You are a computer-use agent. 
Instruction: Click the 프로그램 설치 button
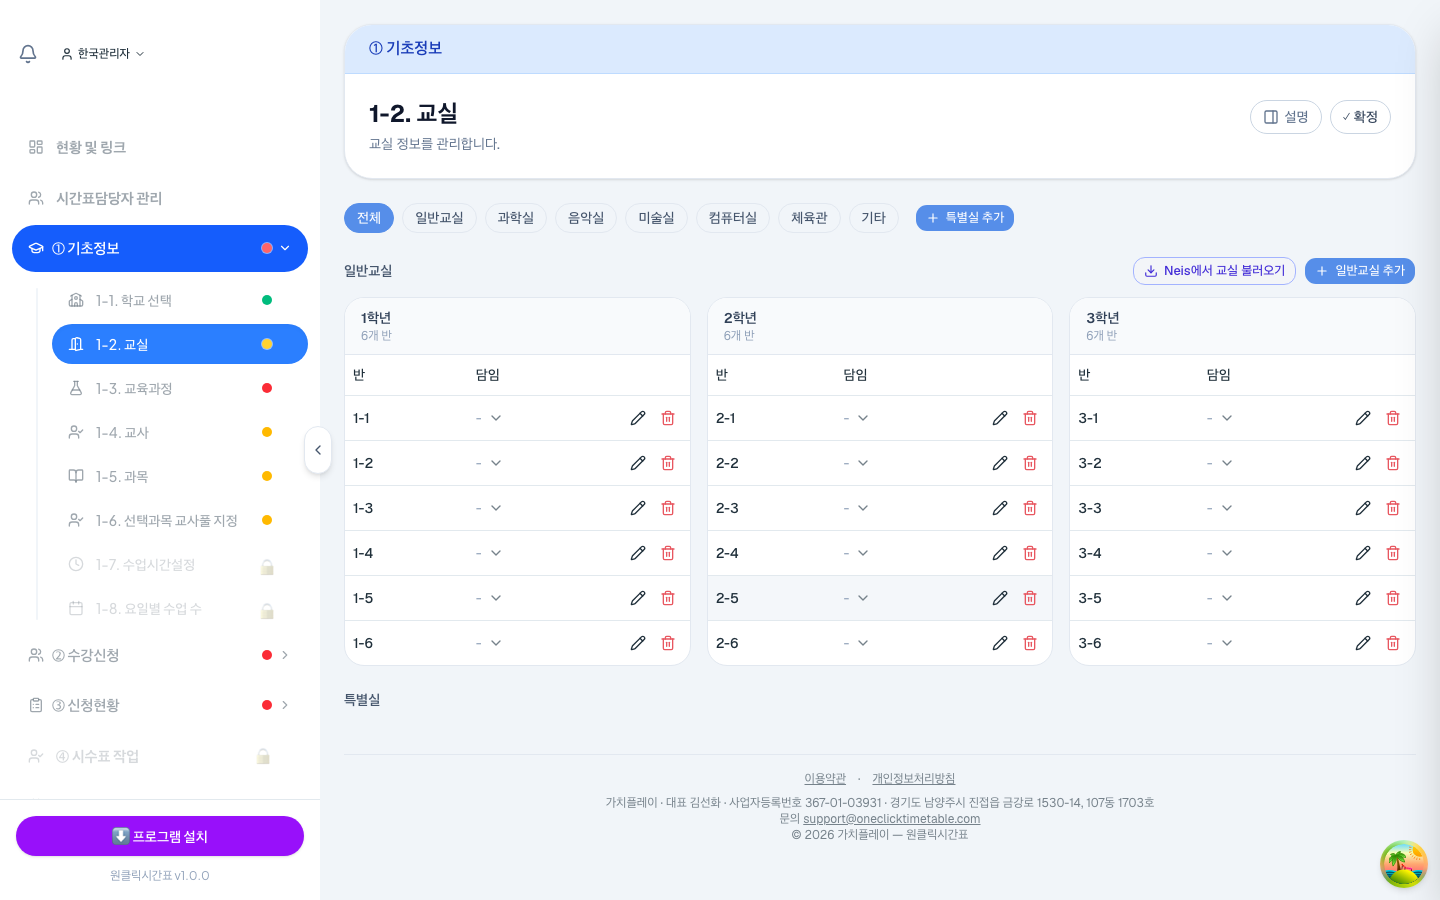pos(160,836)
